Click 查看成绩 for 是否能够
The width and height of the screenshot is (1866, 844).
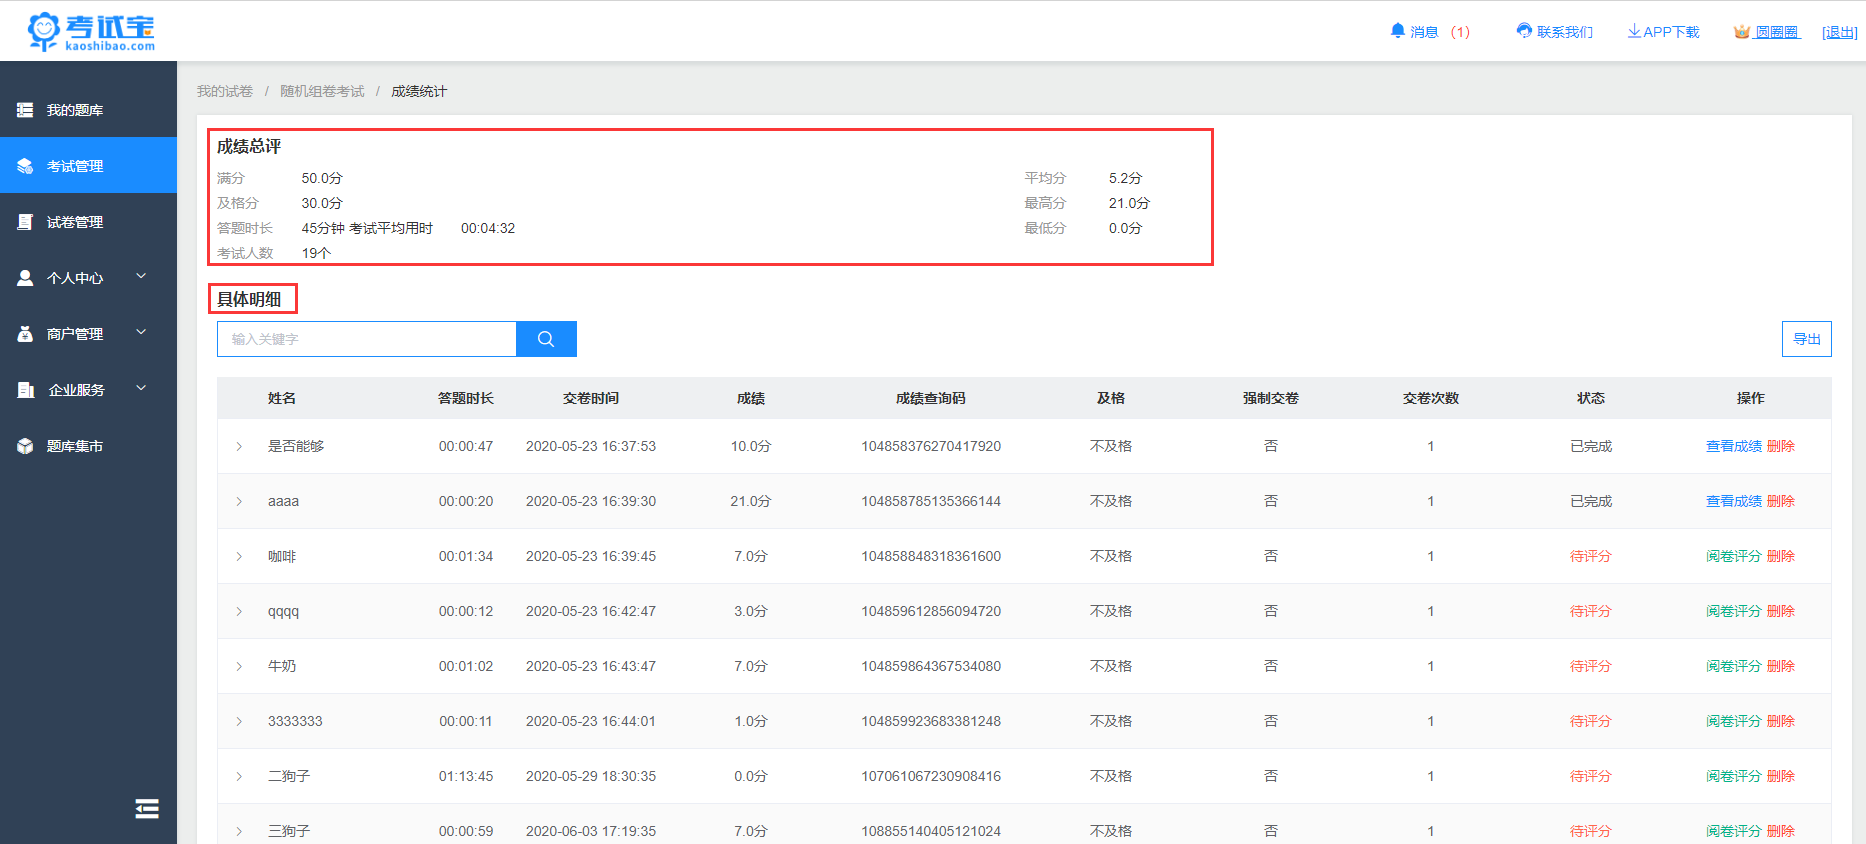pyautogui.click(x=1734, y=446)
